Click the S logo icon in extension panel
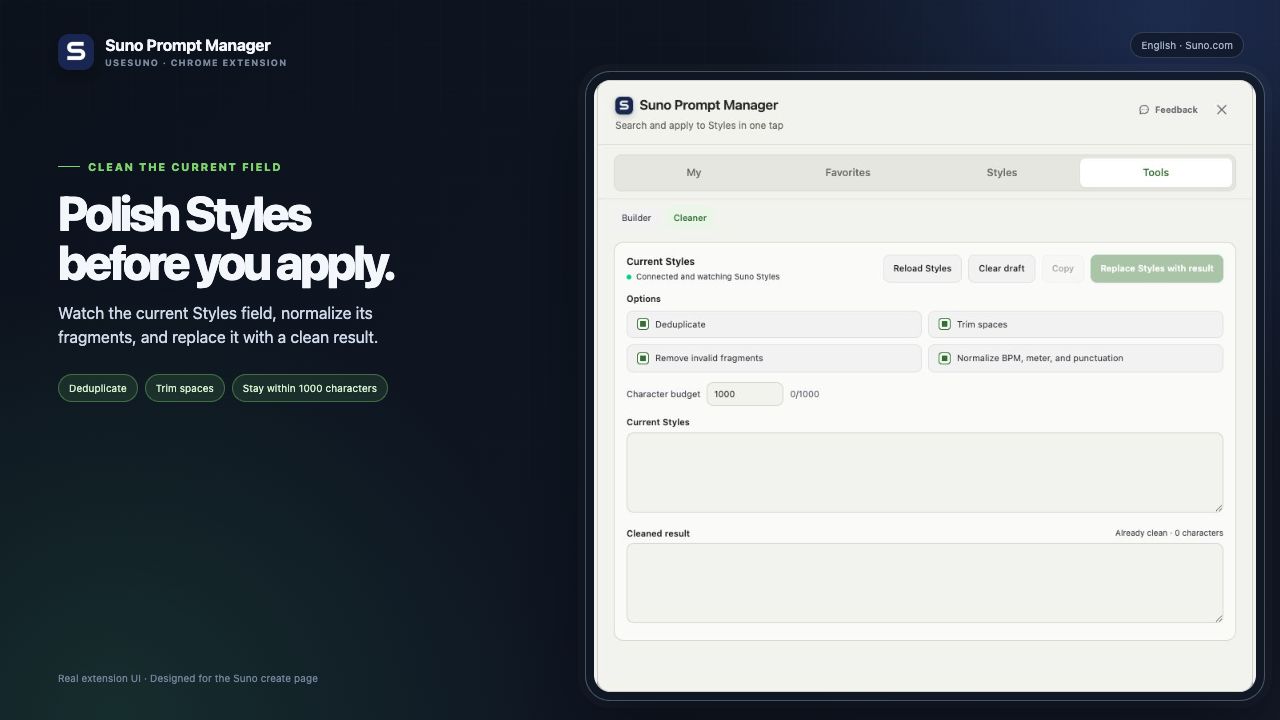1280x720 pixels. 624,105
